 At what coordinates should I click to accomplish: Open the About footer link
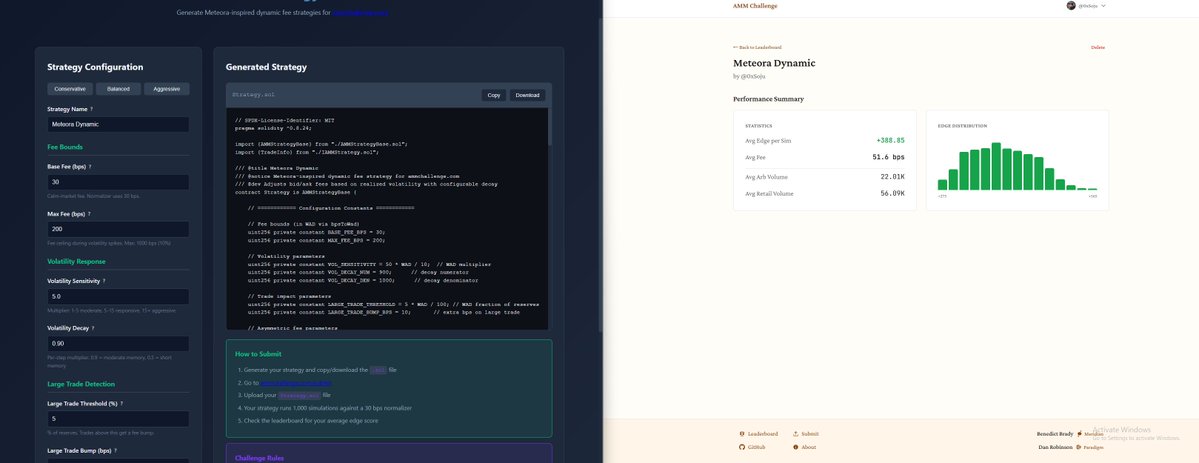tap(809, 447)
